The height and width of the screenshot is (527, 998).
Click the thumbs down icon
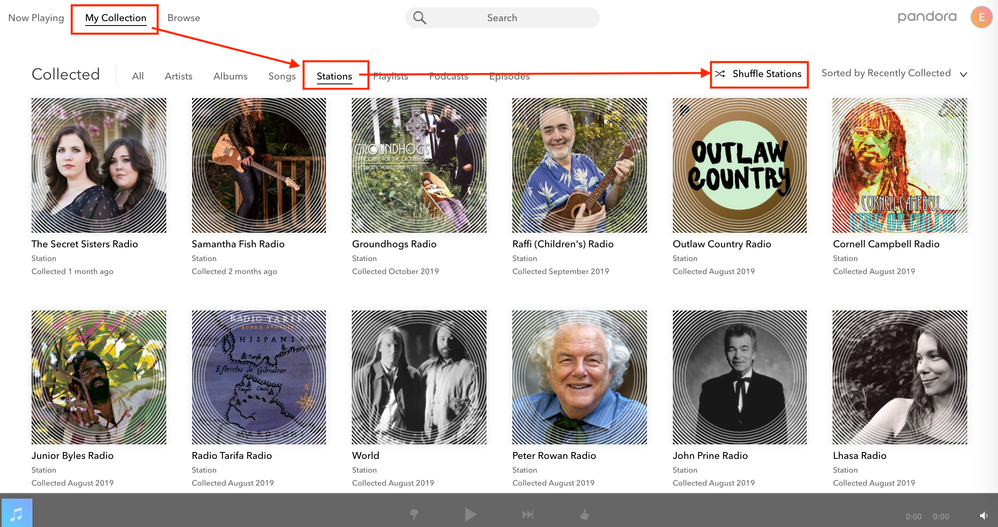click(412, 514)
